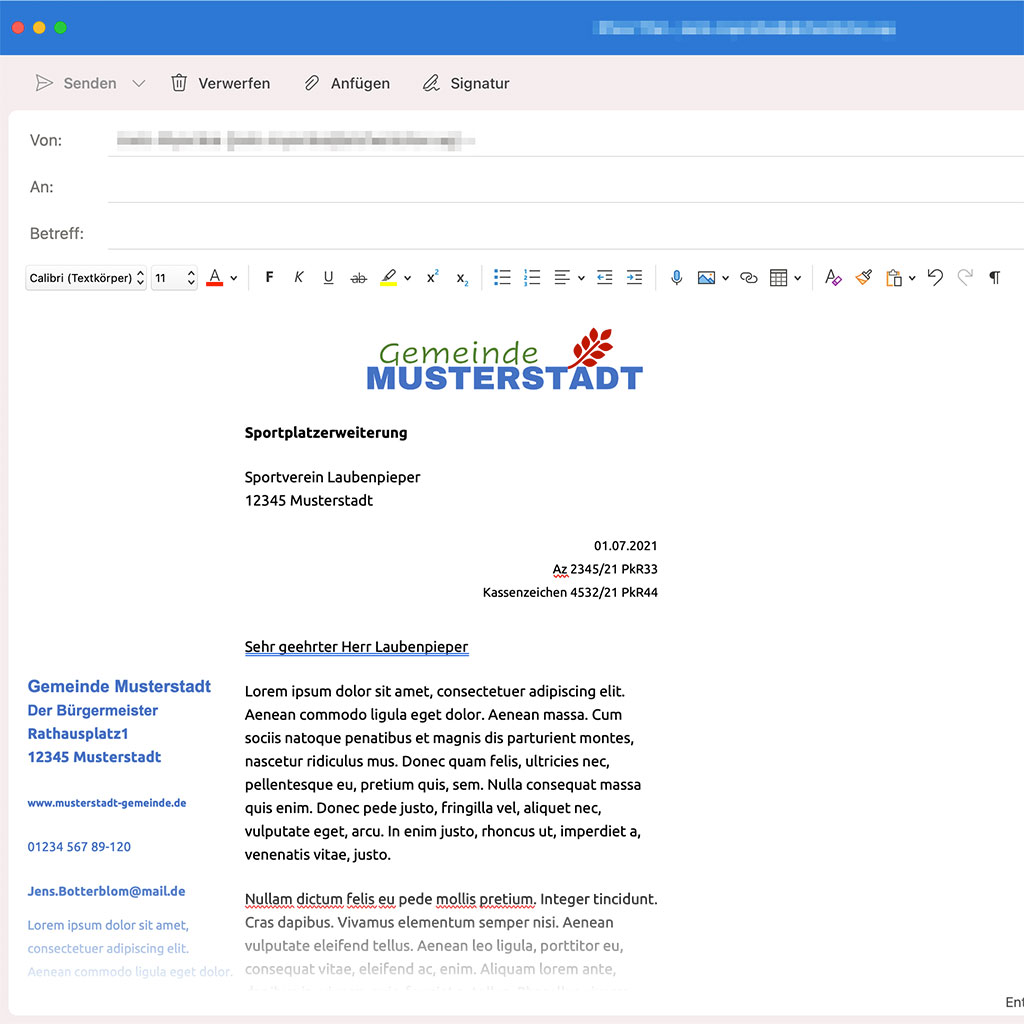This screenshot has width=1024, height=1024.
Task: Insert a numbered list
Action: click(532, 278)
